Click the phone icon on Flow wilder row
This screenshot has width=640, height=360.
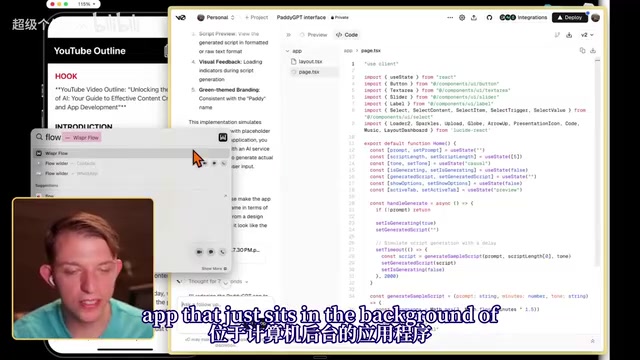coord(224,163)
